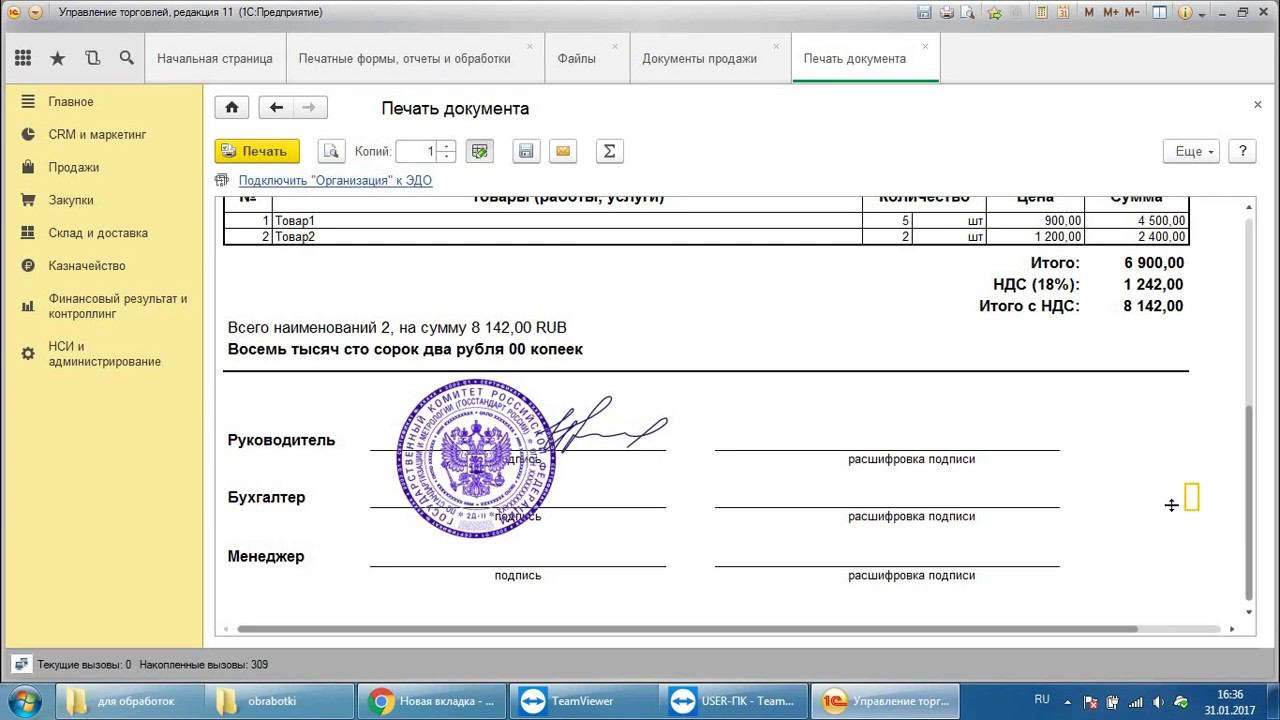Open the "для обработок" folder in taskbar
Viewport: 1280px width, 720px height.
tap(128, 701)
